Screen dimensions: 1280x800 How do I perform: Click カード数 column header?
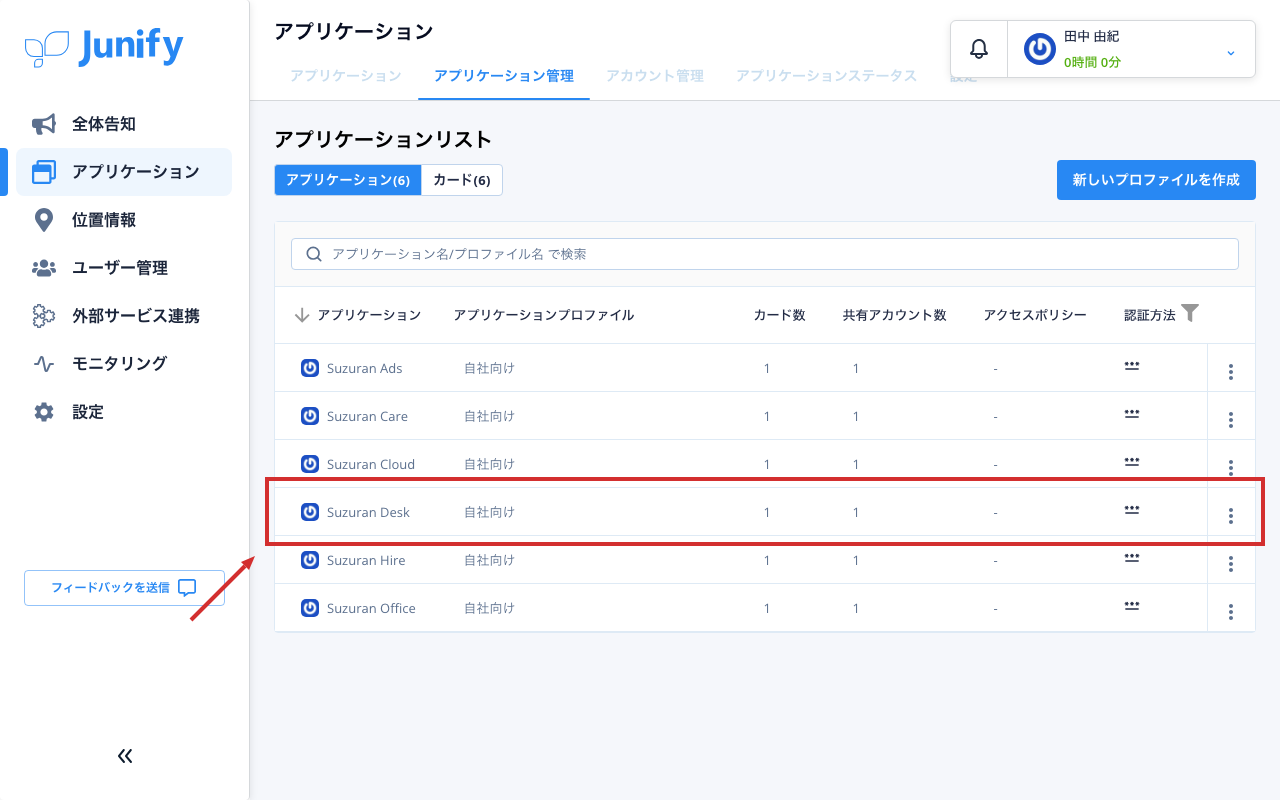pos(779,315)
